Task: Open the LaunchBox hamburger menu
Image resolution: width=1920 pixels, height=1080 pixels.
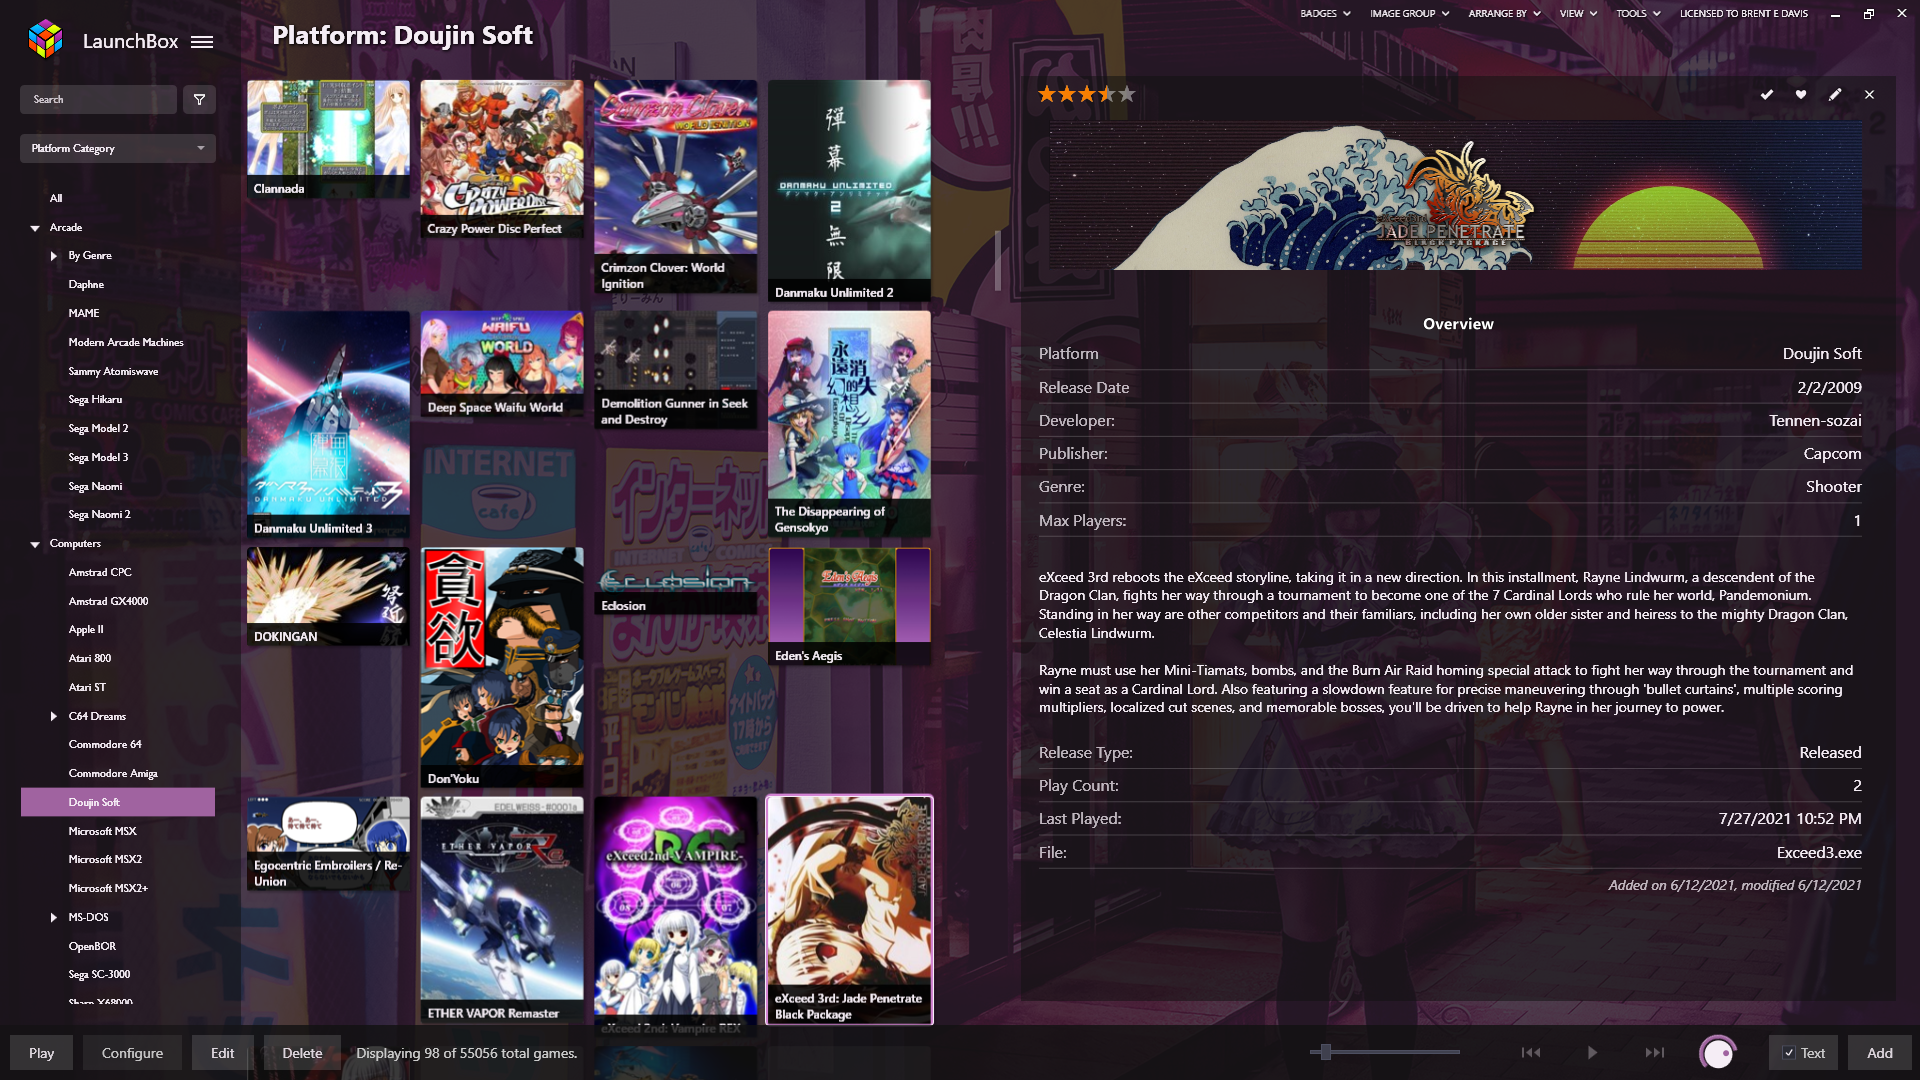Action: click(x=202, y=42)
